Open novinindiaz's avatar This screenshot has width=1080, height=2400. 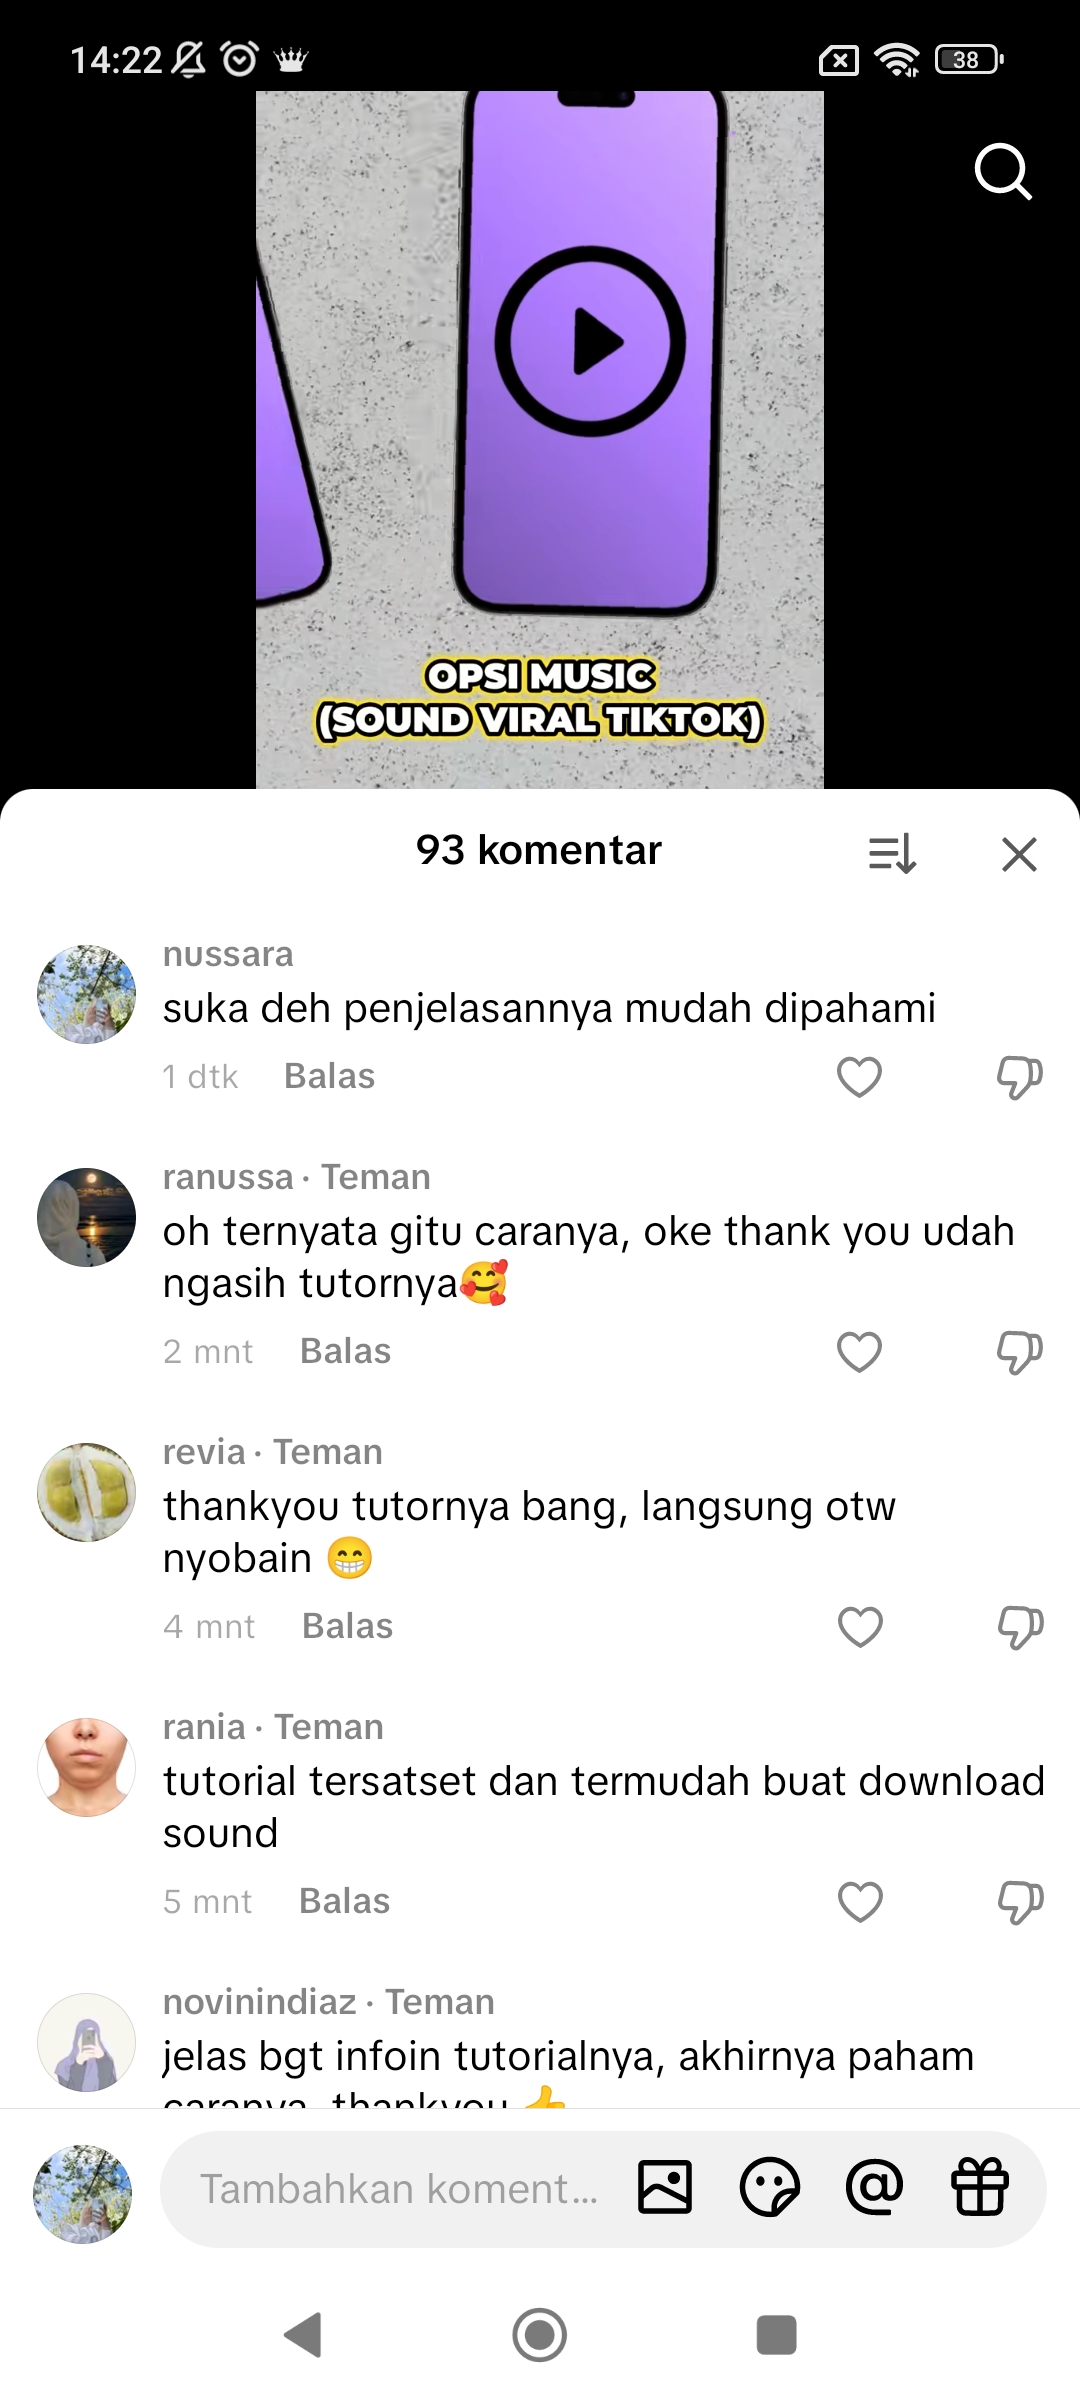tap(86, 2042)
